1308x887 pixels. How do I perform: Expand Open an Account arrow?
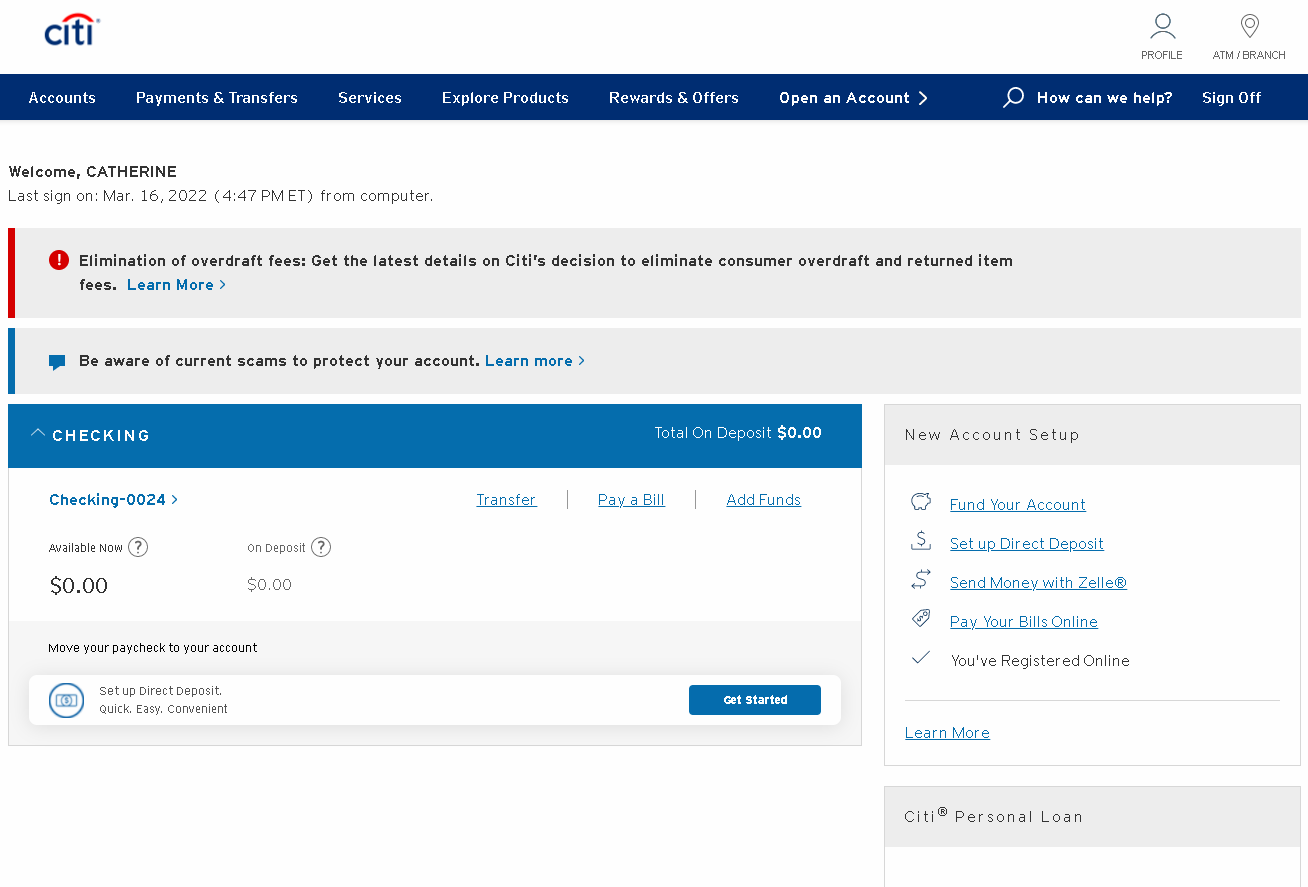[x=923, y=98]
